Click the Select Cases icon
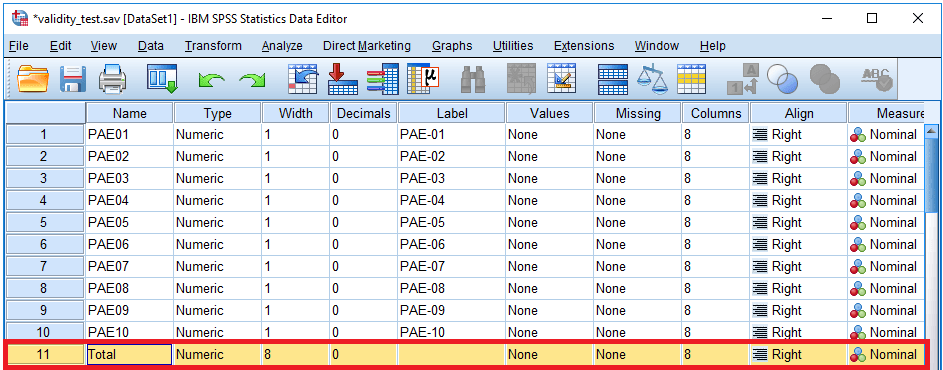 pyautogui.click(x=692, y=79)
